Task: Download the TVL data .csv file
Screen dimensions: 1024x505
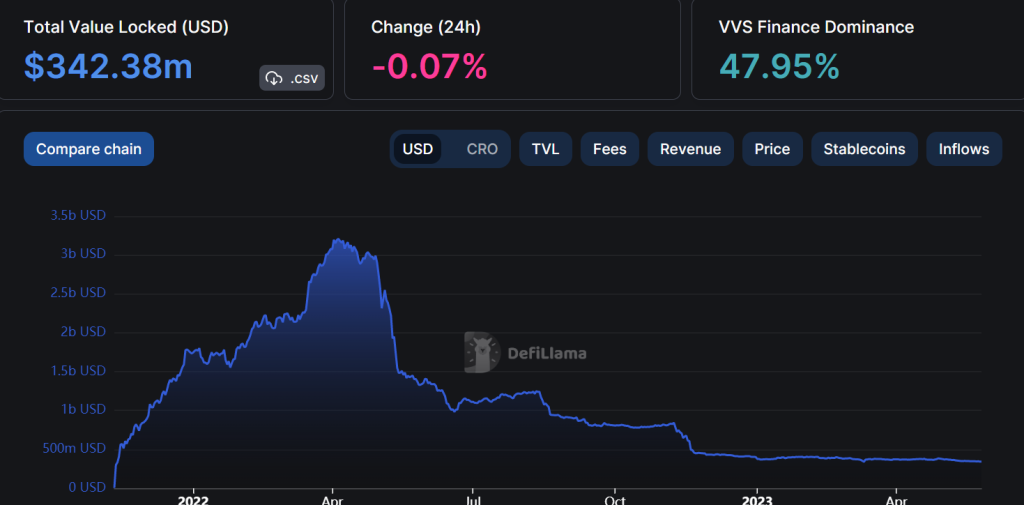Action: pos(292,78)
